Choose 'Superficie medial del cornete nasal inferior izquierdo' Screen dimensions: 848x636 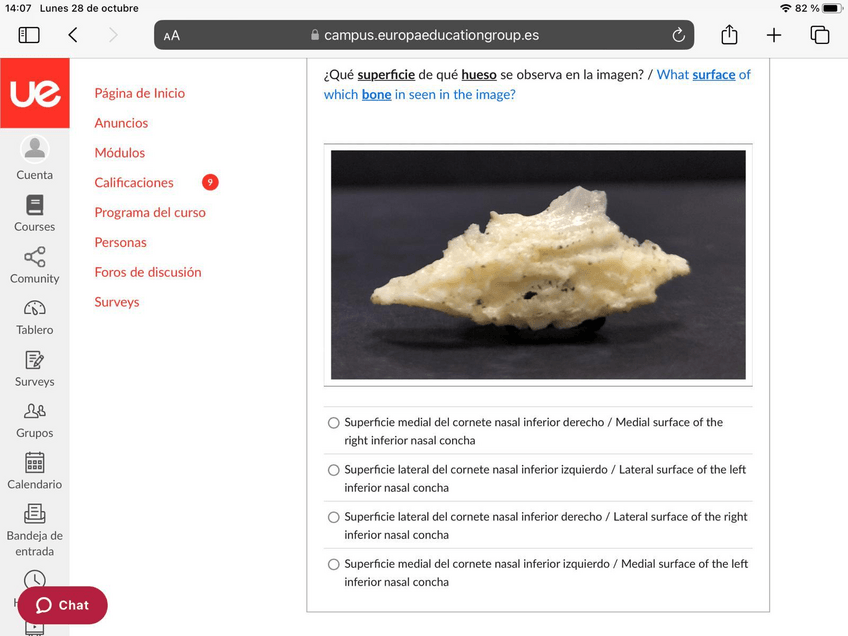(334, 565)
